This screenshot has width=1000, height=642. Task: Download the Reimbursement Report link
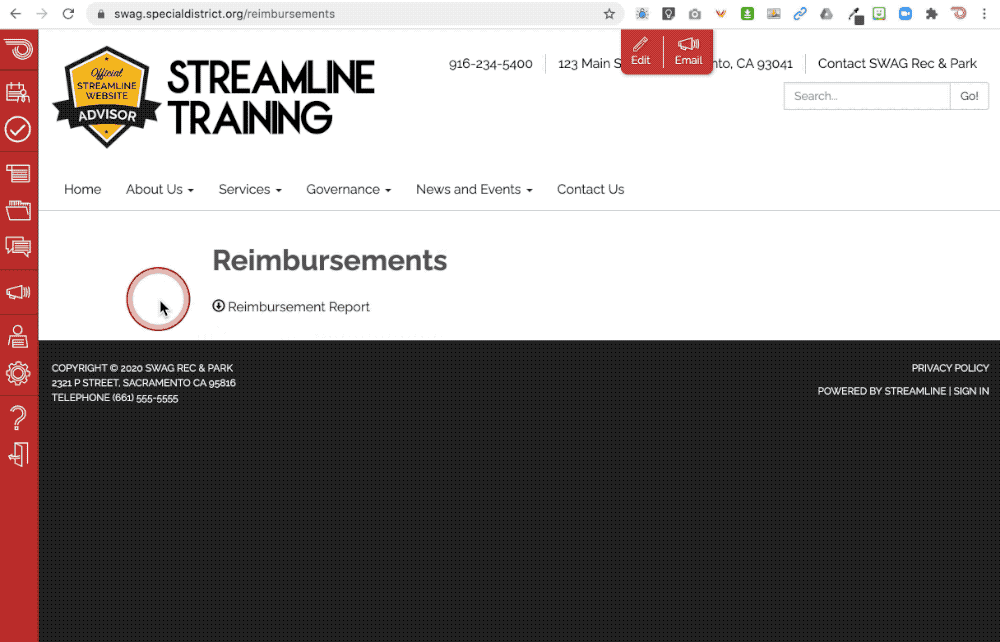click(x=291, y=307)
